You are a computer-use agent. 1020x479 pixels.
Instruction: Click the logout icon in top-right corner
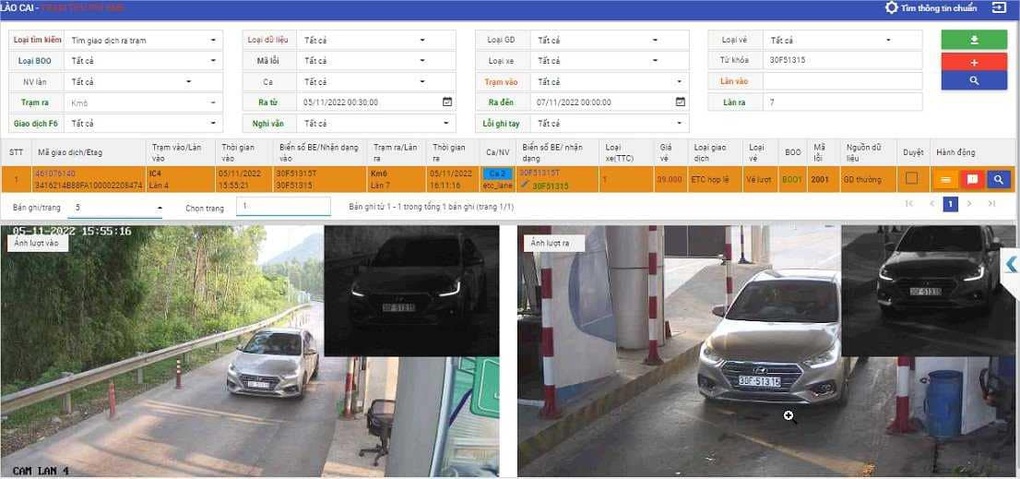pyautogui.click(x=998, y=8)
